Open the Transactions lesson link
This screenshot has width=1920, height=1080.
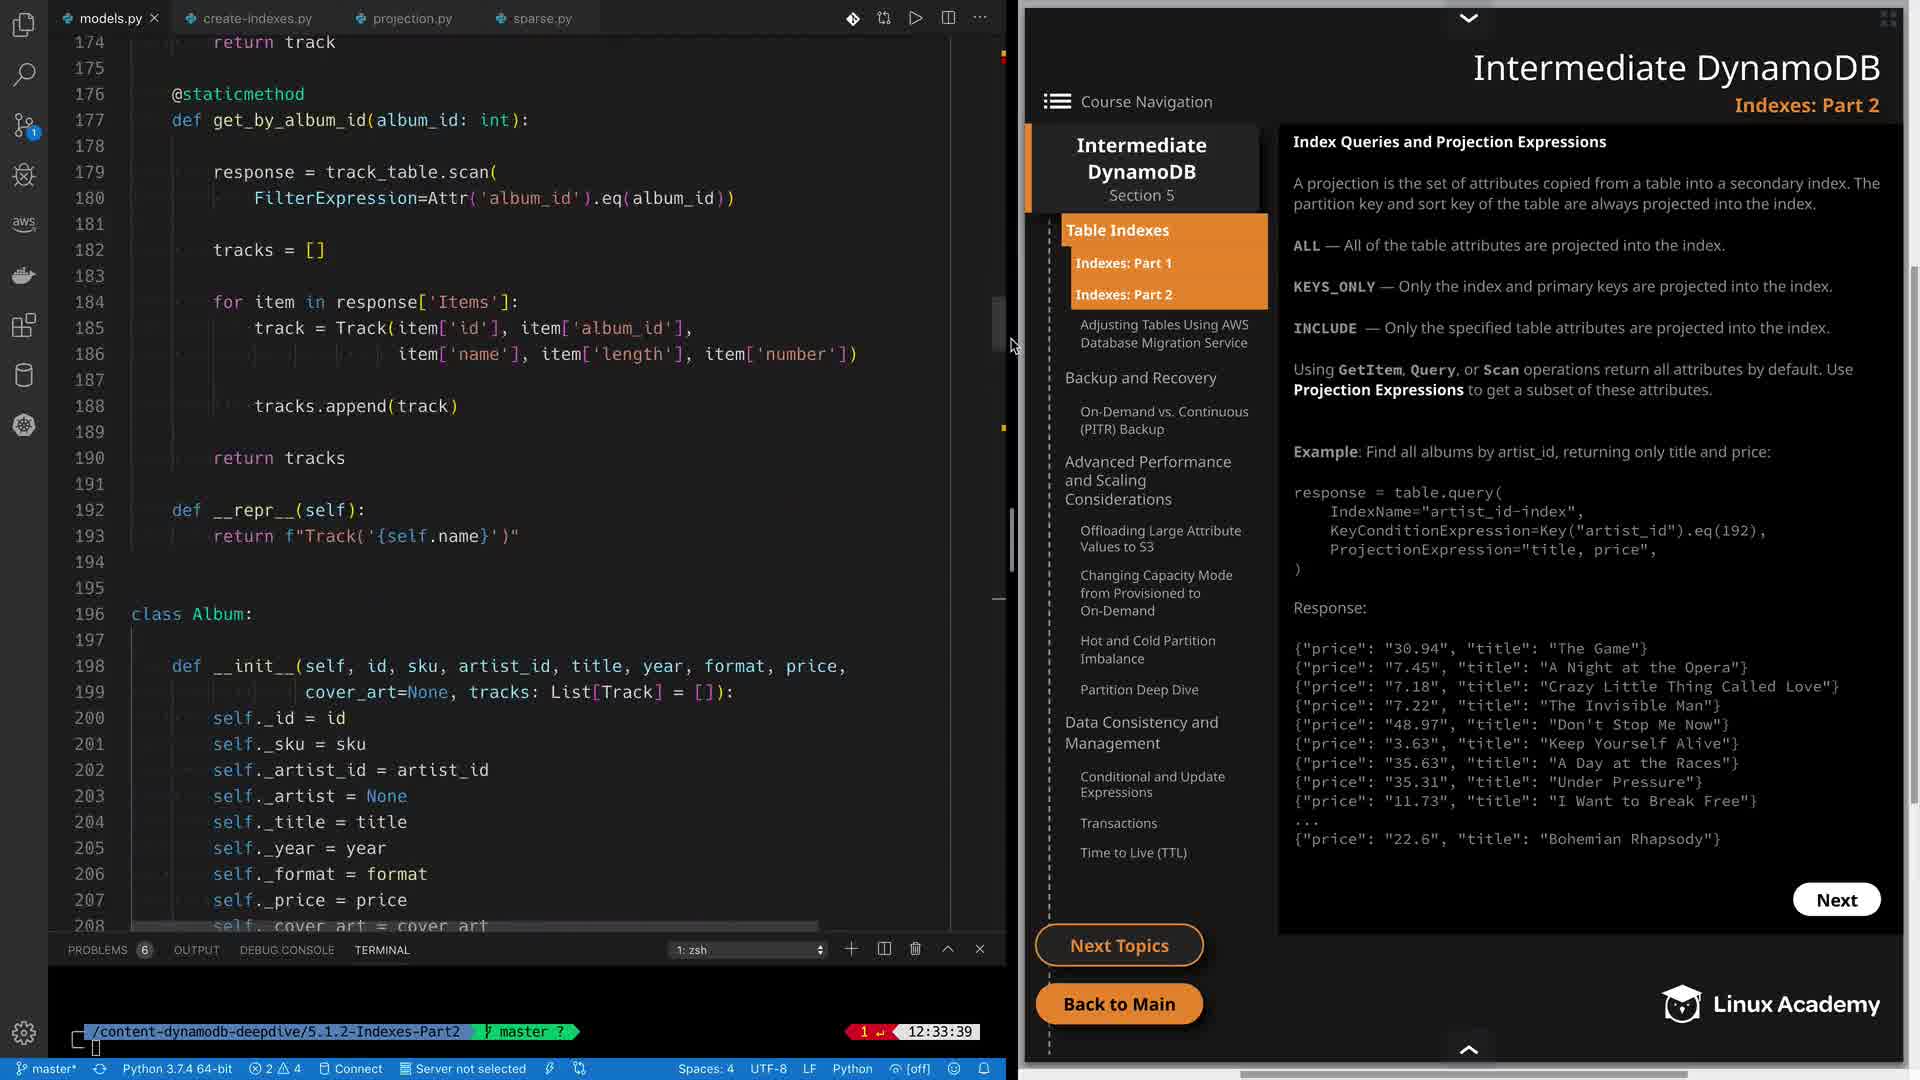pos(1118,823)
